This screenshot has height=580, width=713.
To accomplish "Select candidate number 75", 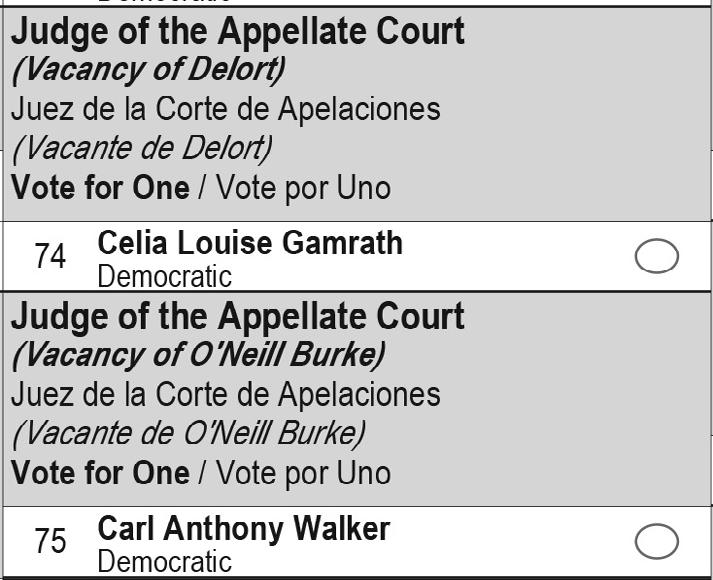I will point(50,541).
